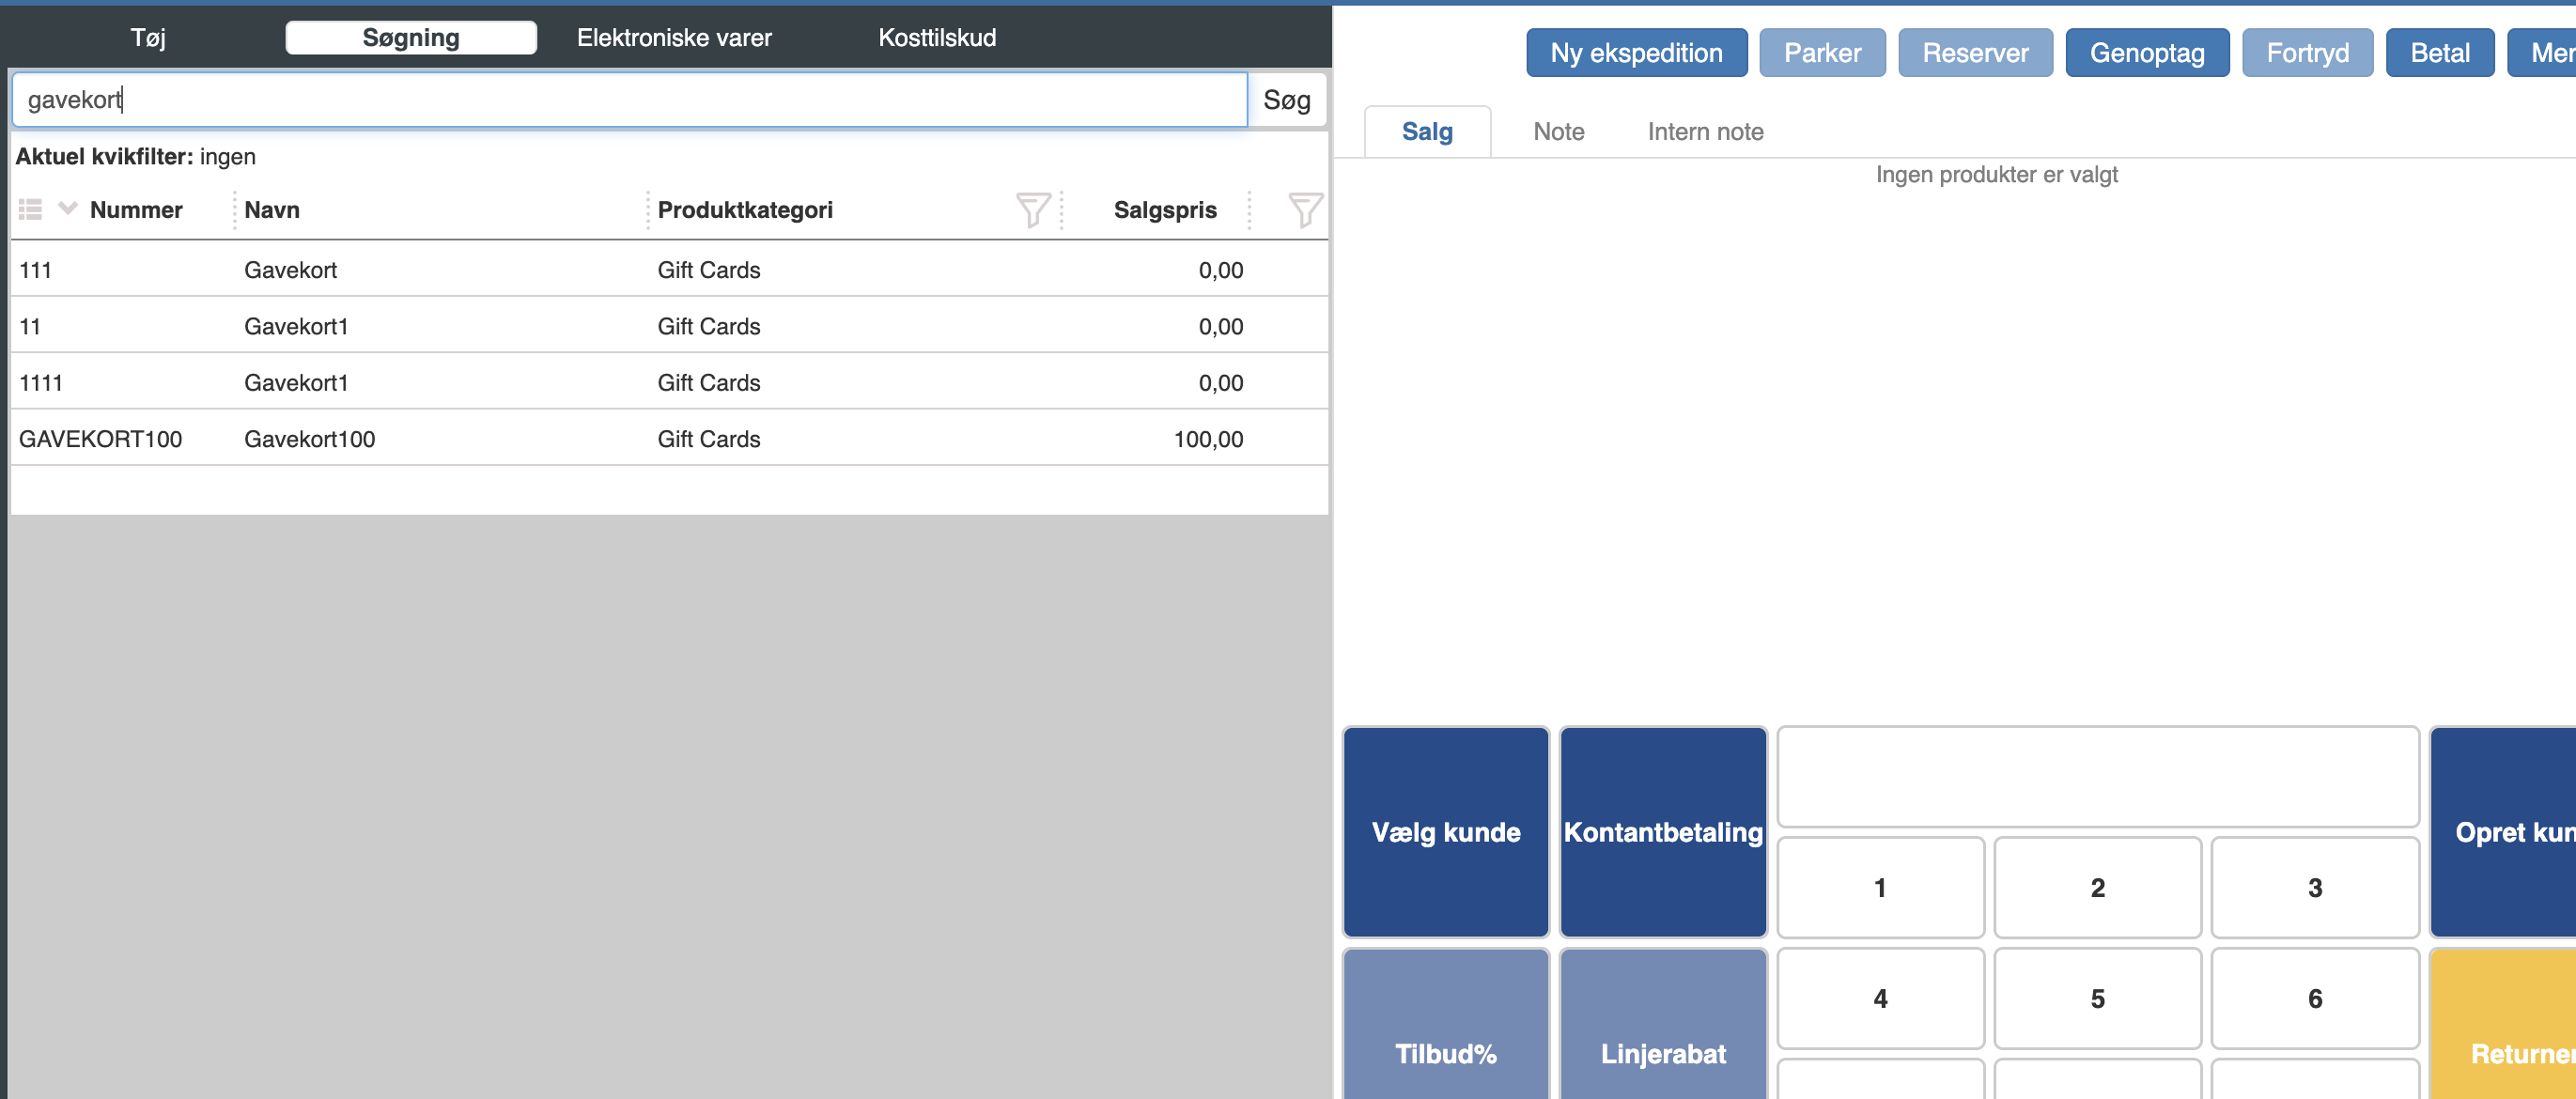
Task: Expand the chevron next to Nummer
Action: (x=67, y=208)
